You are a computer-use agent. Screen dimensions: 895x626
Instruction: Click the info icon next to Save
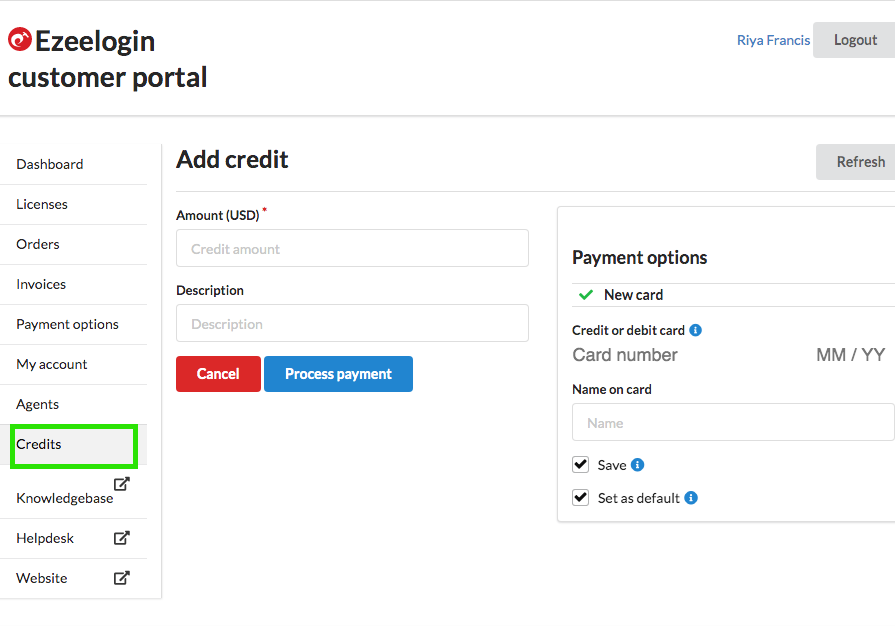coord(638,465)
